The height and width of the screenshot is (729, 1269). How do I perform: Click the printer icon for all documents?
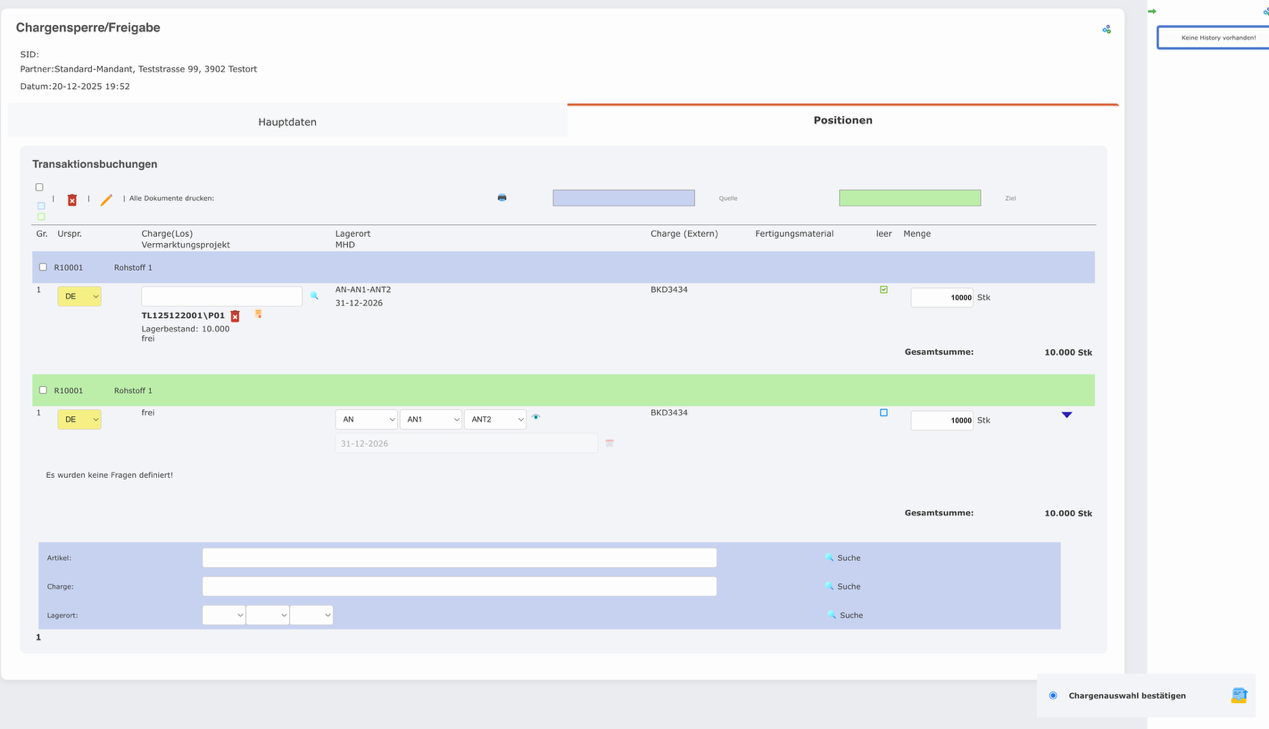tap(502, 198)
